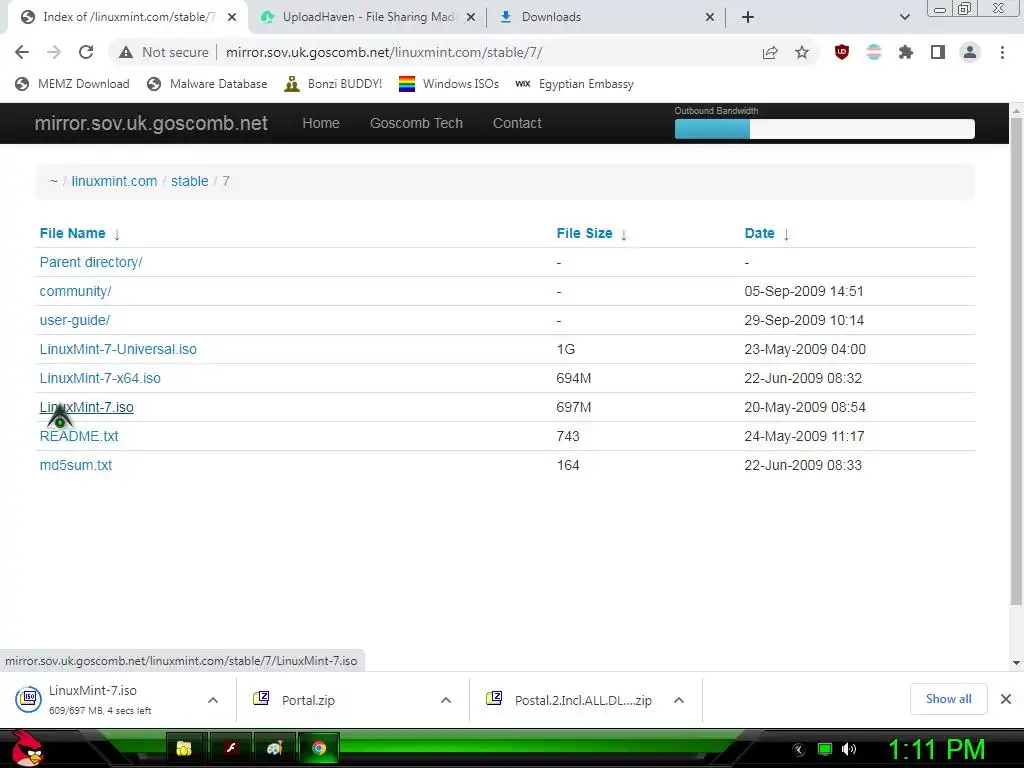Open the profile avatar menu
Screen dimensions: 1024x768
click(x=970, y=52)
